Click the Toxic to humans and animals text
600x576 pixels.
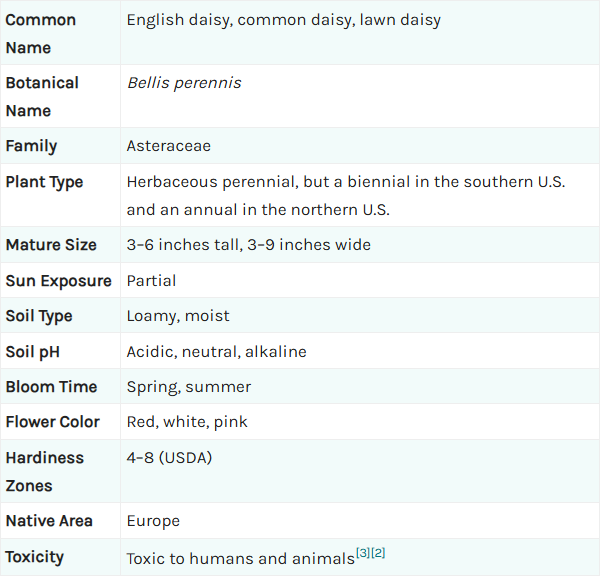[241, 559]
